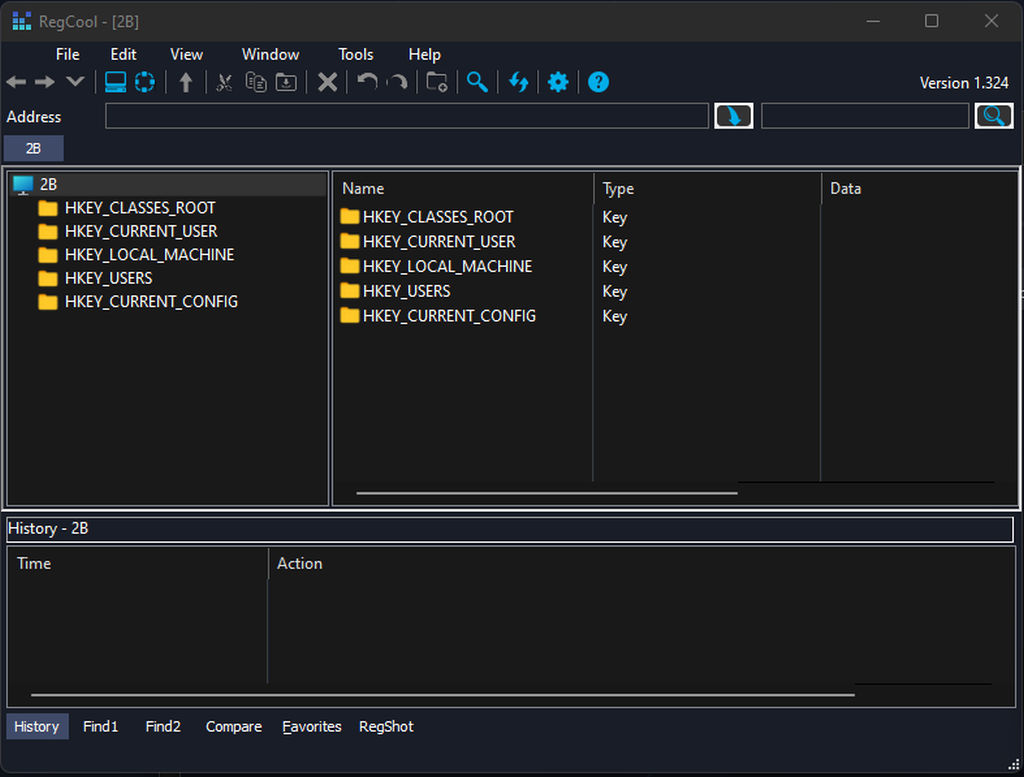
Task: Open the File menu
Action: pos(68,55)
